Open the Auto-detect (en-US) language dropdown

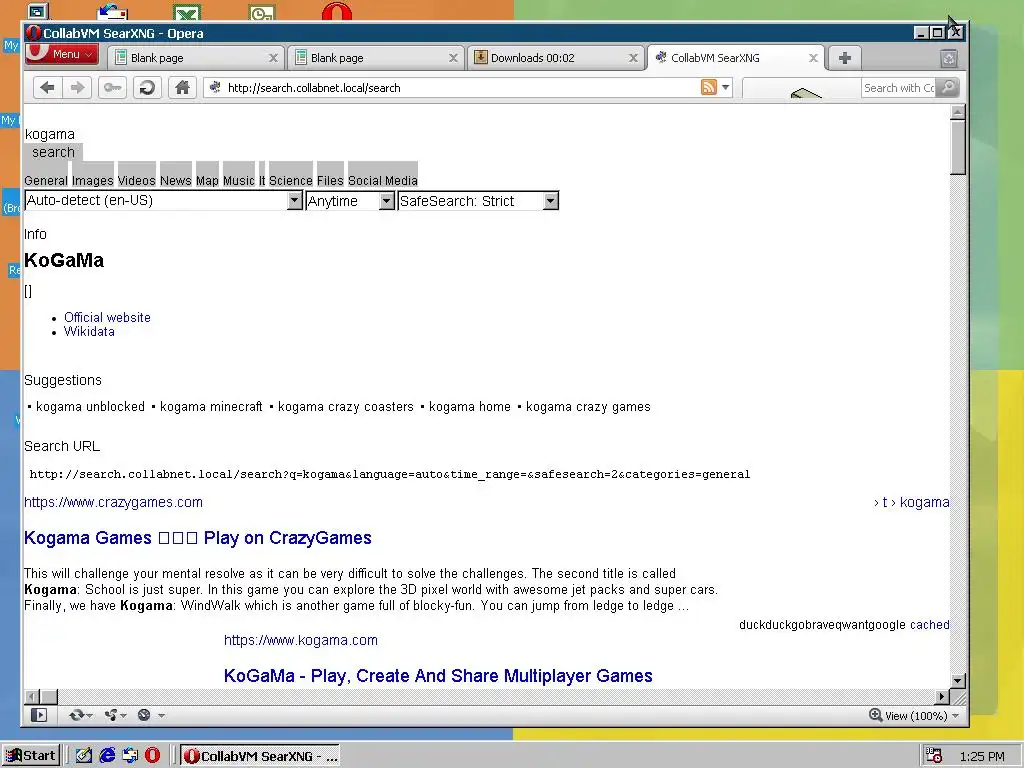(x=163, y=200)
